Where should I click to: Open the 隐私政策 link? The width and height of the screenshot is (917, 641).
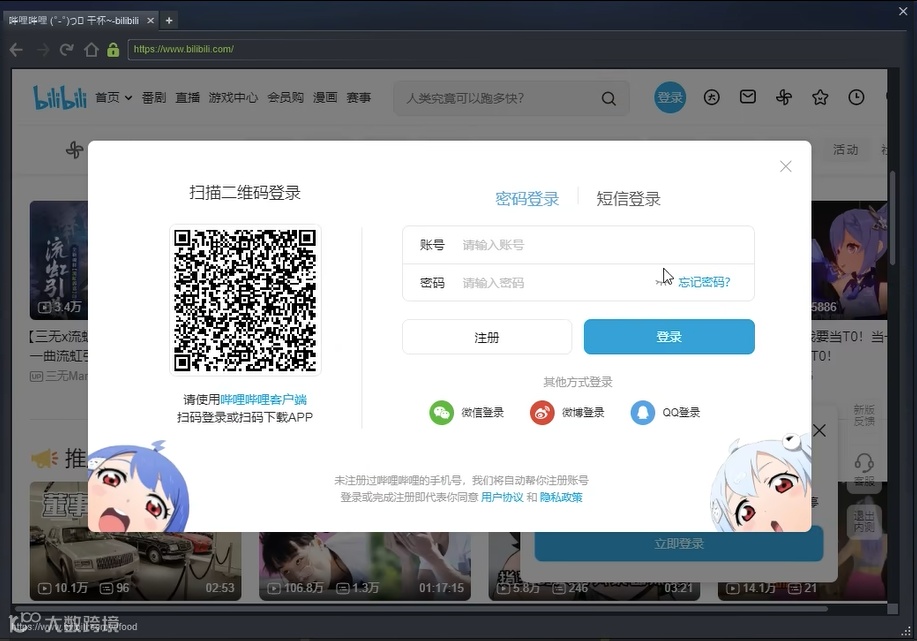tap(561, 497)
